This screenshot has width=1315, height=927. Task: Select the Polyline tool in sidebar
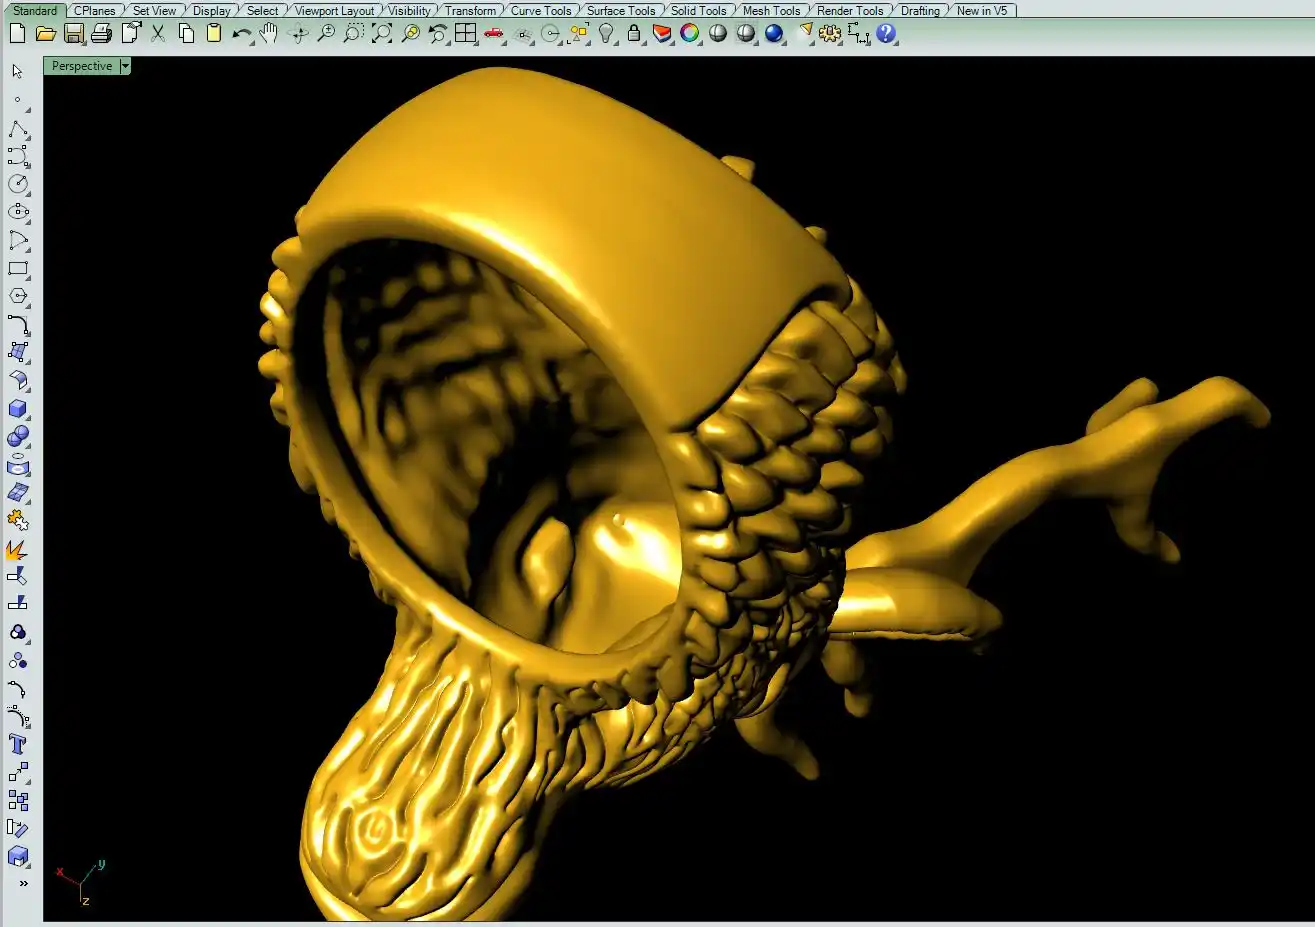click(x=18, y=130)
